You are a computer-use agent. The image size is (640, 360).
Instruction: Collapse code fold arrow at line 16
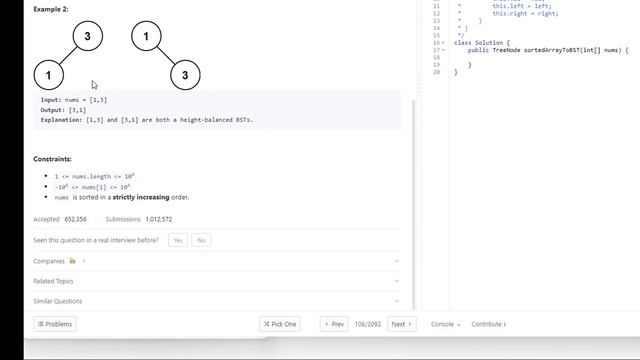[443, 43]
